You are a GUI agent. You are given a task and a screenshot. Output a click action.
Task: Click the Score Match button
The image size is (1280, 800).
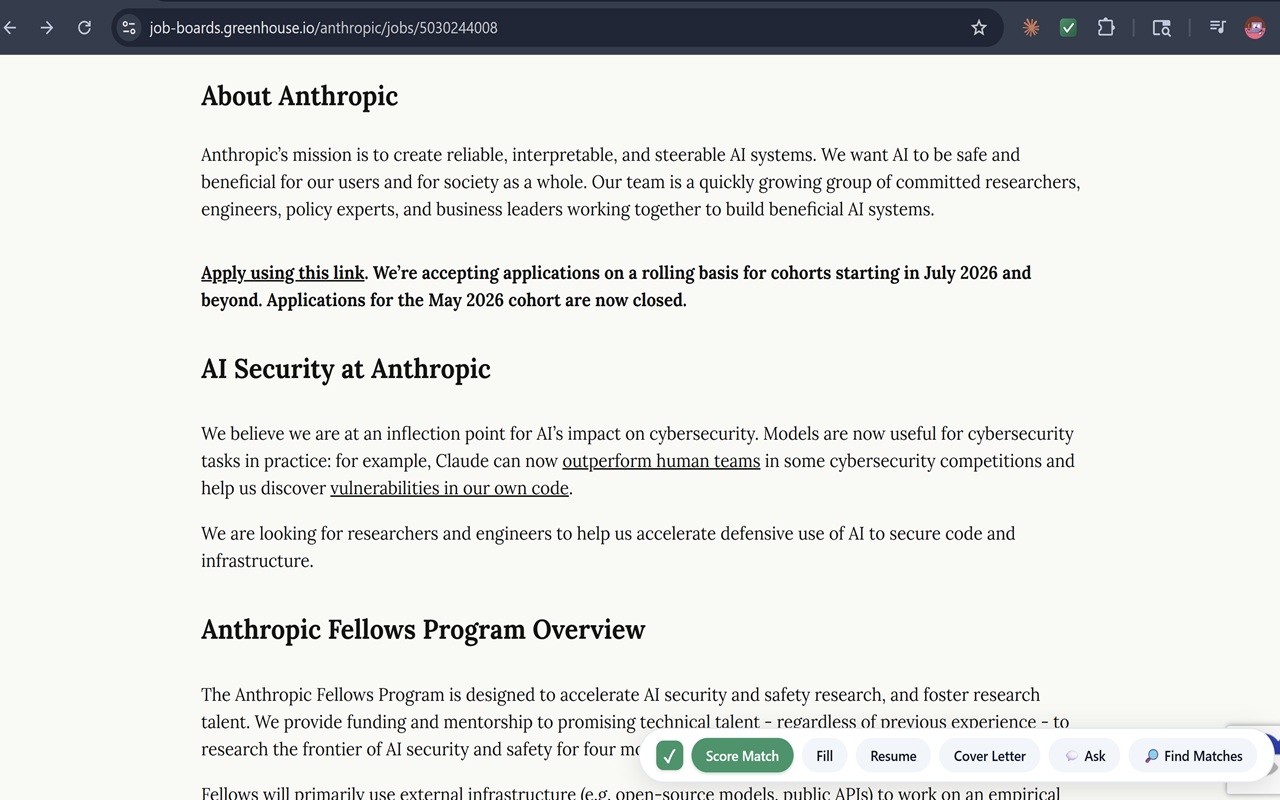click(x=742, y=756)
